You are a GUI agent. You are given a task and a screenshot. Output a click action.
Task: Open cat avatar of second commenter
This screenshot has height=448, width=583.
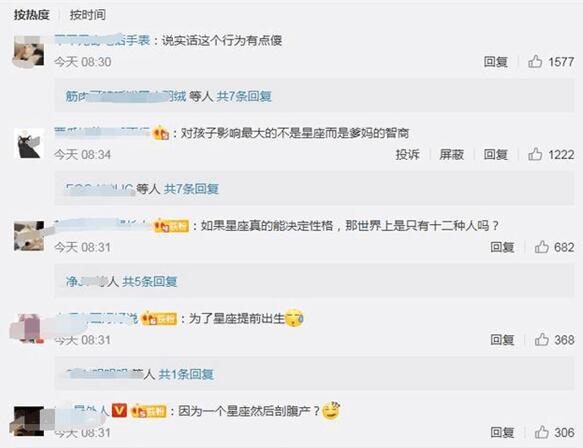(29, 144)
